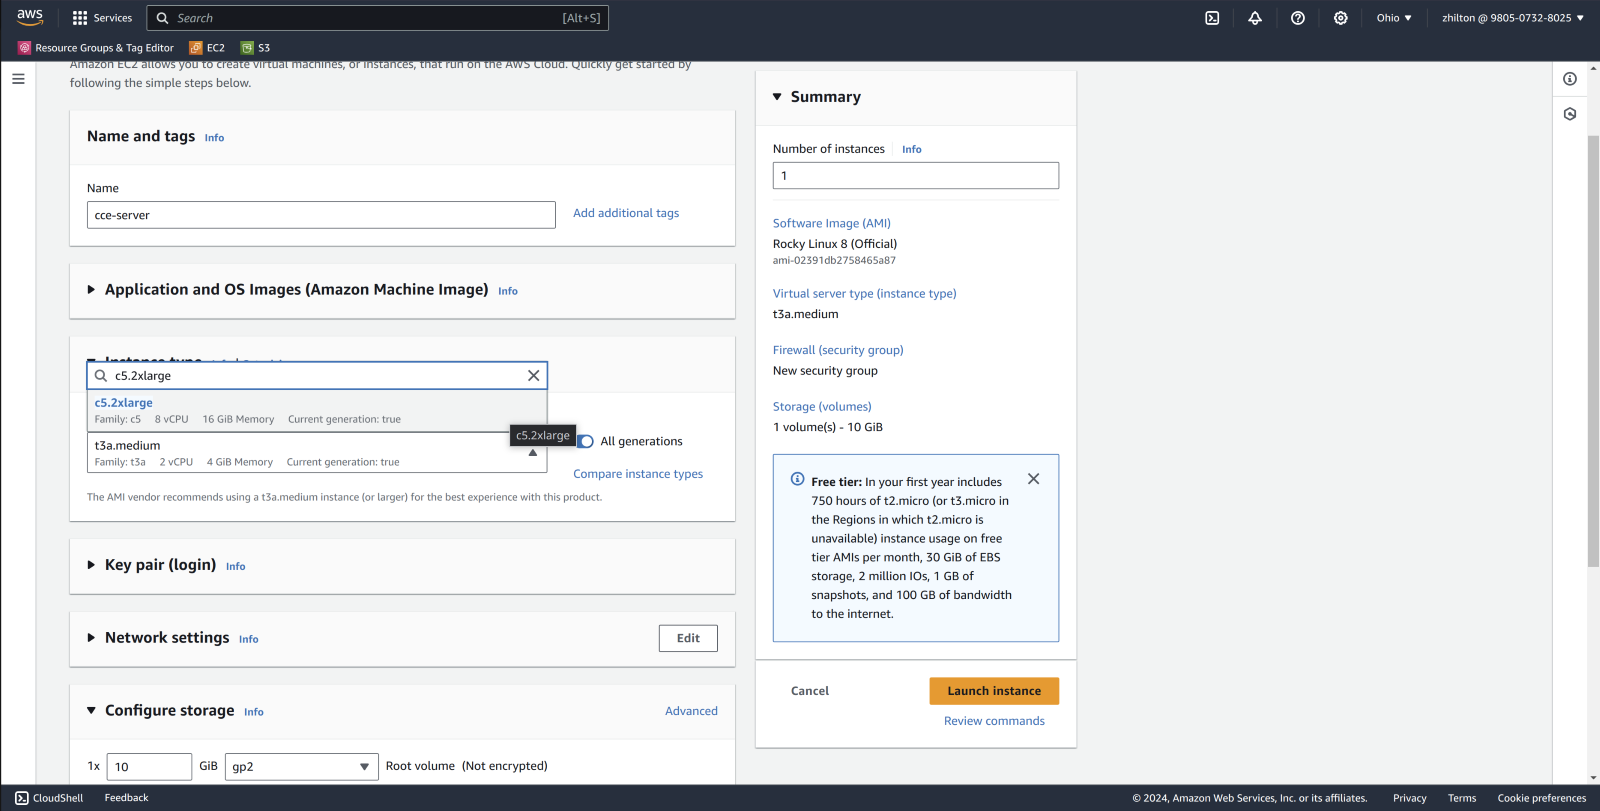Screen dimensions: 1600x811
Task: Expand the Key pair (login) section
Action: point(91,565)
